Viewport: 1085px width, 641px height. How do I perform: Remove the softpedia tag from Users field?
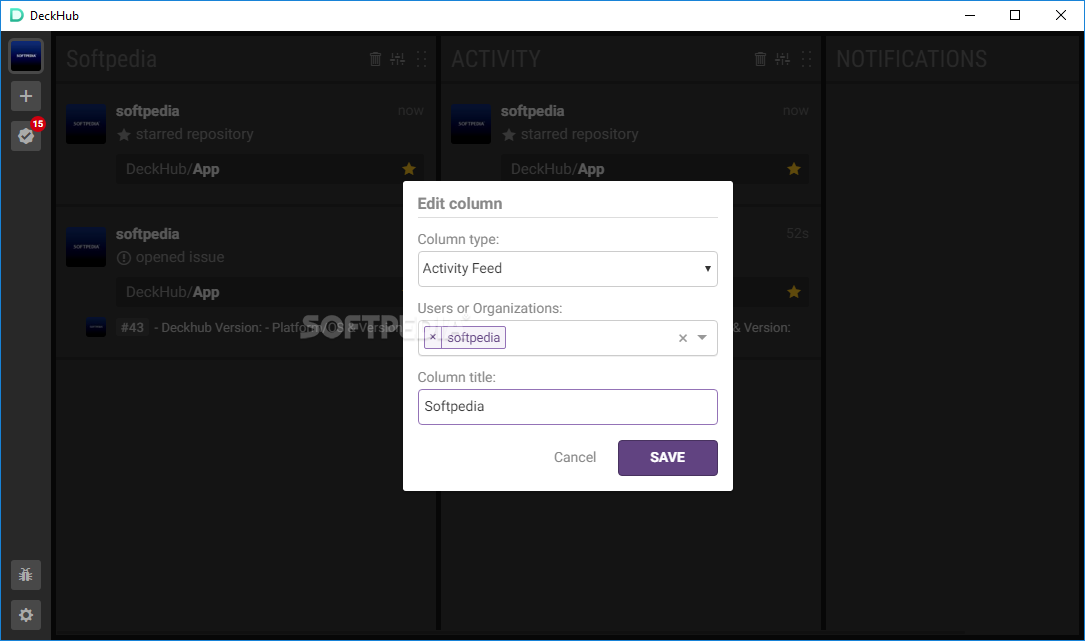pos(433,337)
